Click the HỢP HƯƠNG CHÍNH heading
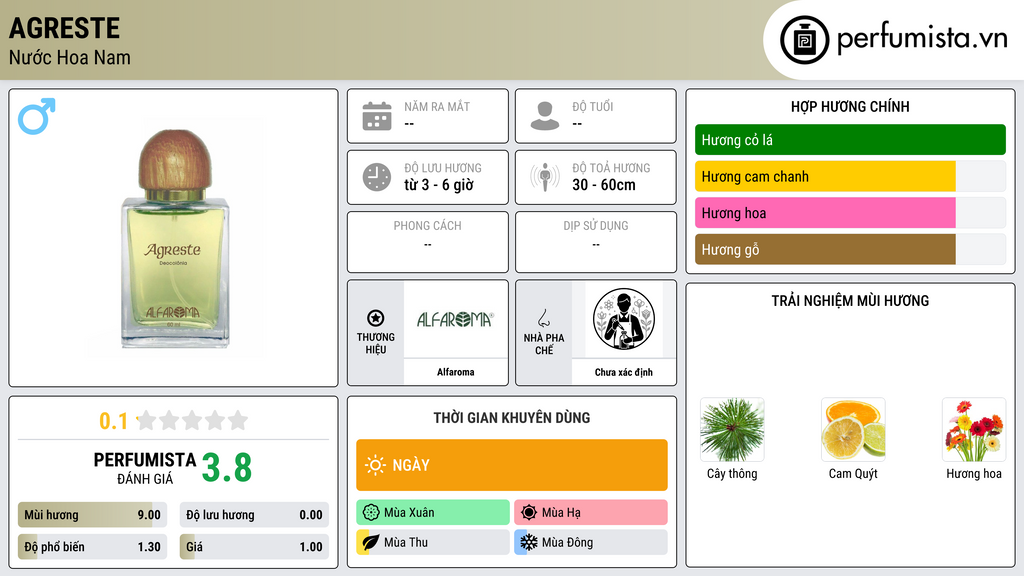The image size is (1024, 576). [x=850, y=106]
